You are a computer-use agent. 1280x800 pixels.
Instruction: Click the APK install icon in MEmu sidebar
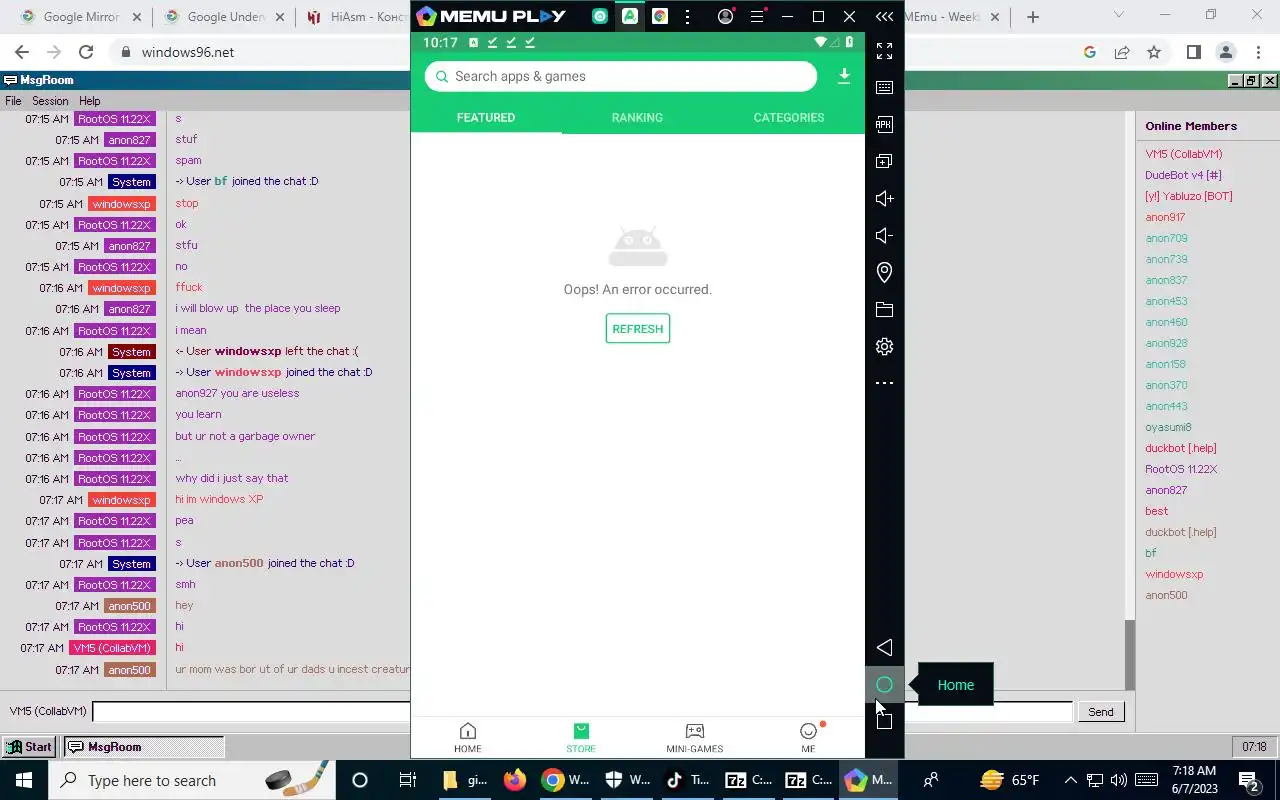(884, 124)
